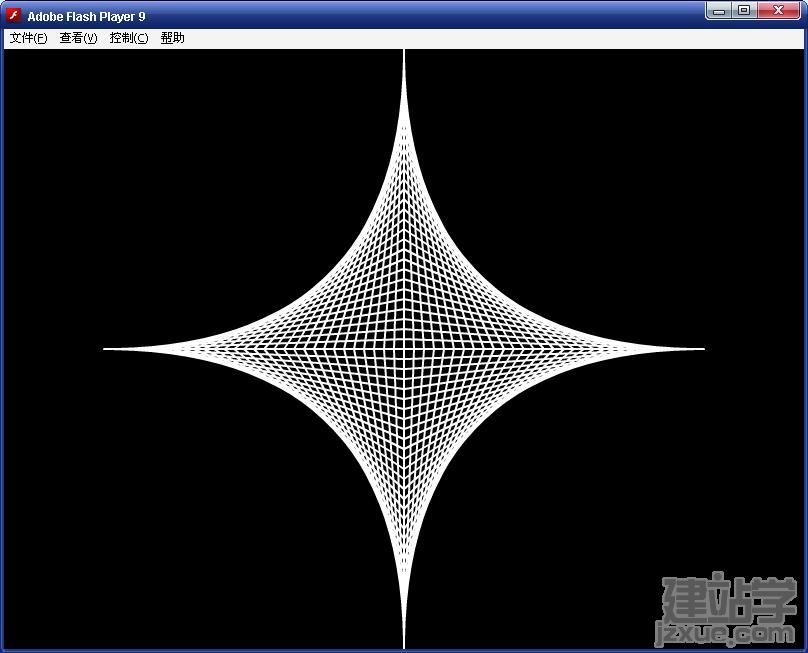Click the Adobe Flash Player 9 title text

pos(87,16)
